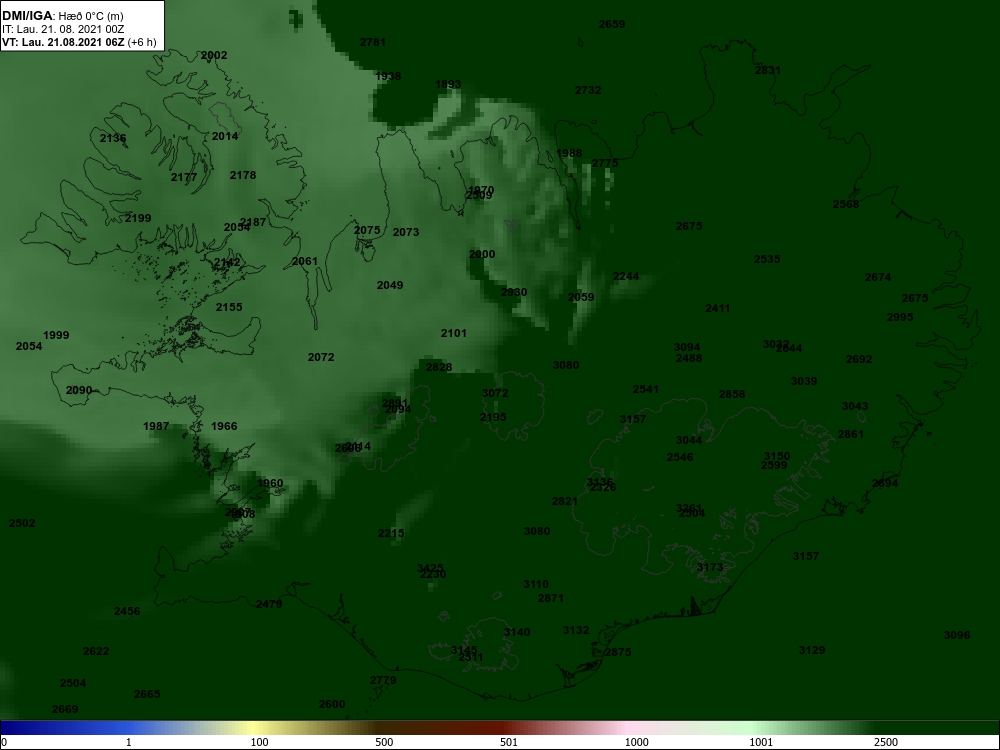Viewport: 1000px width, 750px height.
Task: Click the map value "2073"
Action: 406,232
